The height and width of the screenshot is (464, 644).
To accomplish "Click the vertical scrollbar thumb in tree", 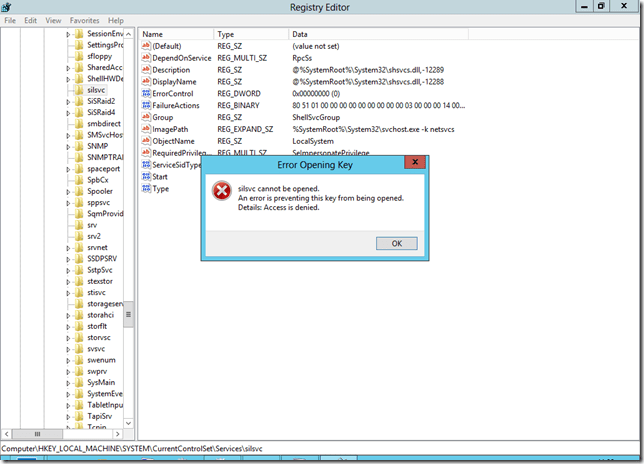I will (x=129, y=314).
